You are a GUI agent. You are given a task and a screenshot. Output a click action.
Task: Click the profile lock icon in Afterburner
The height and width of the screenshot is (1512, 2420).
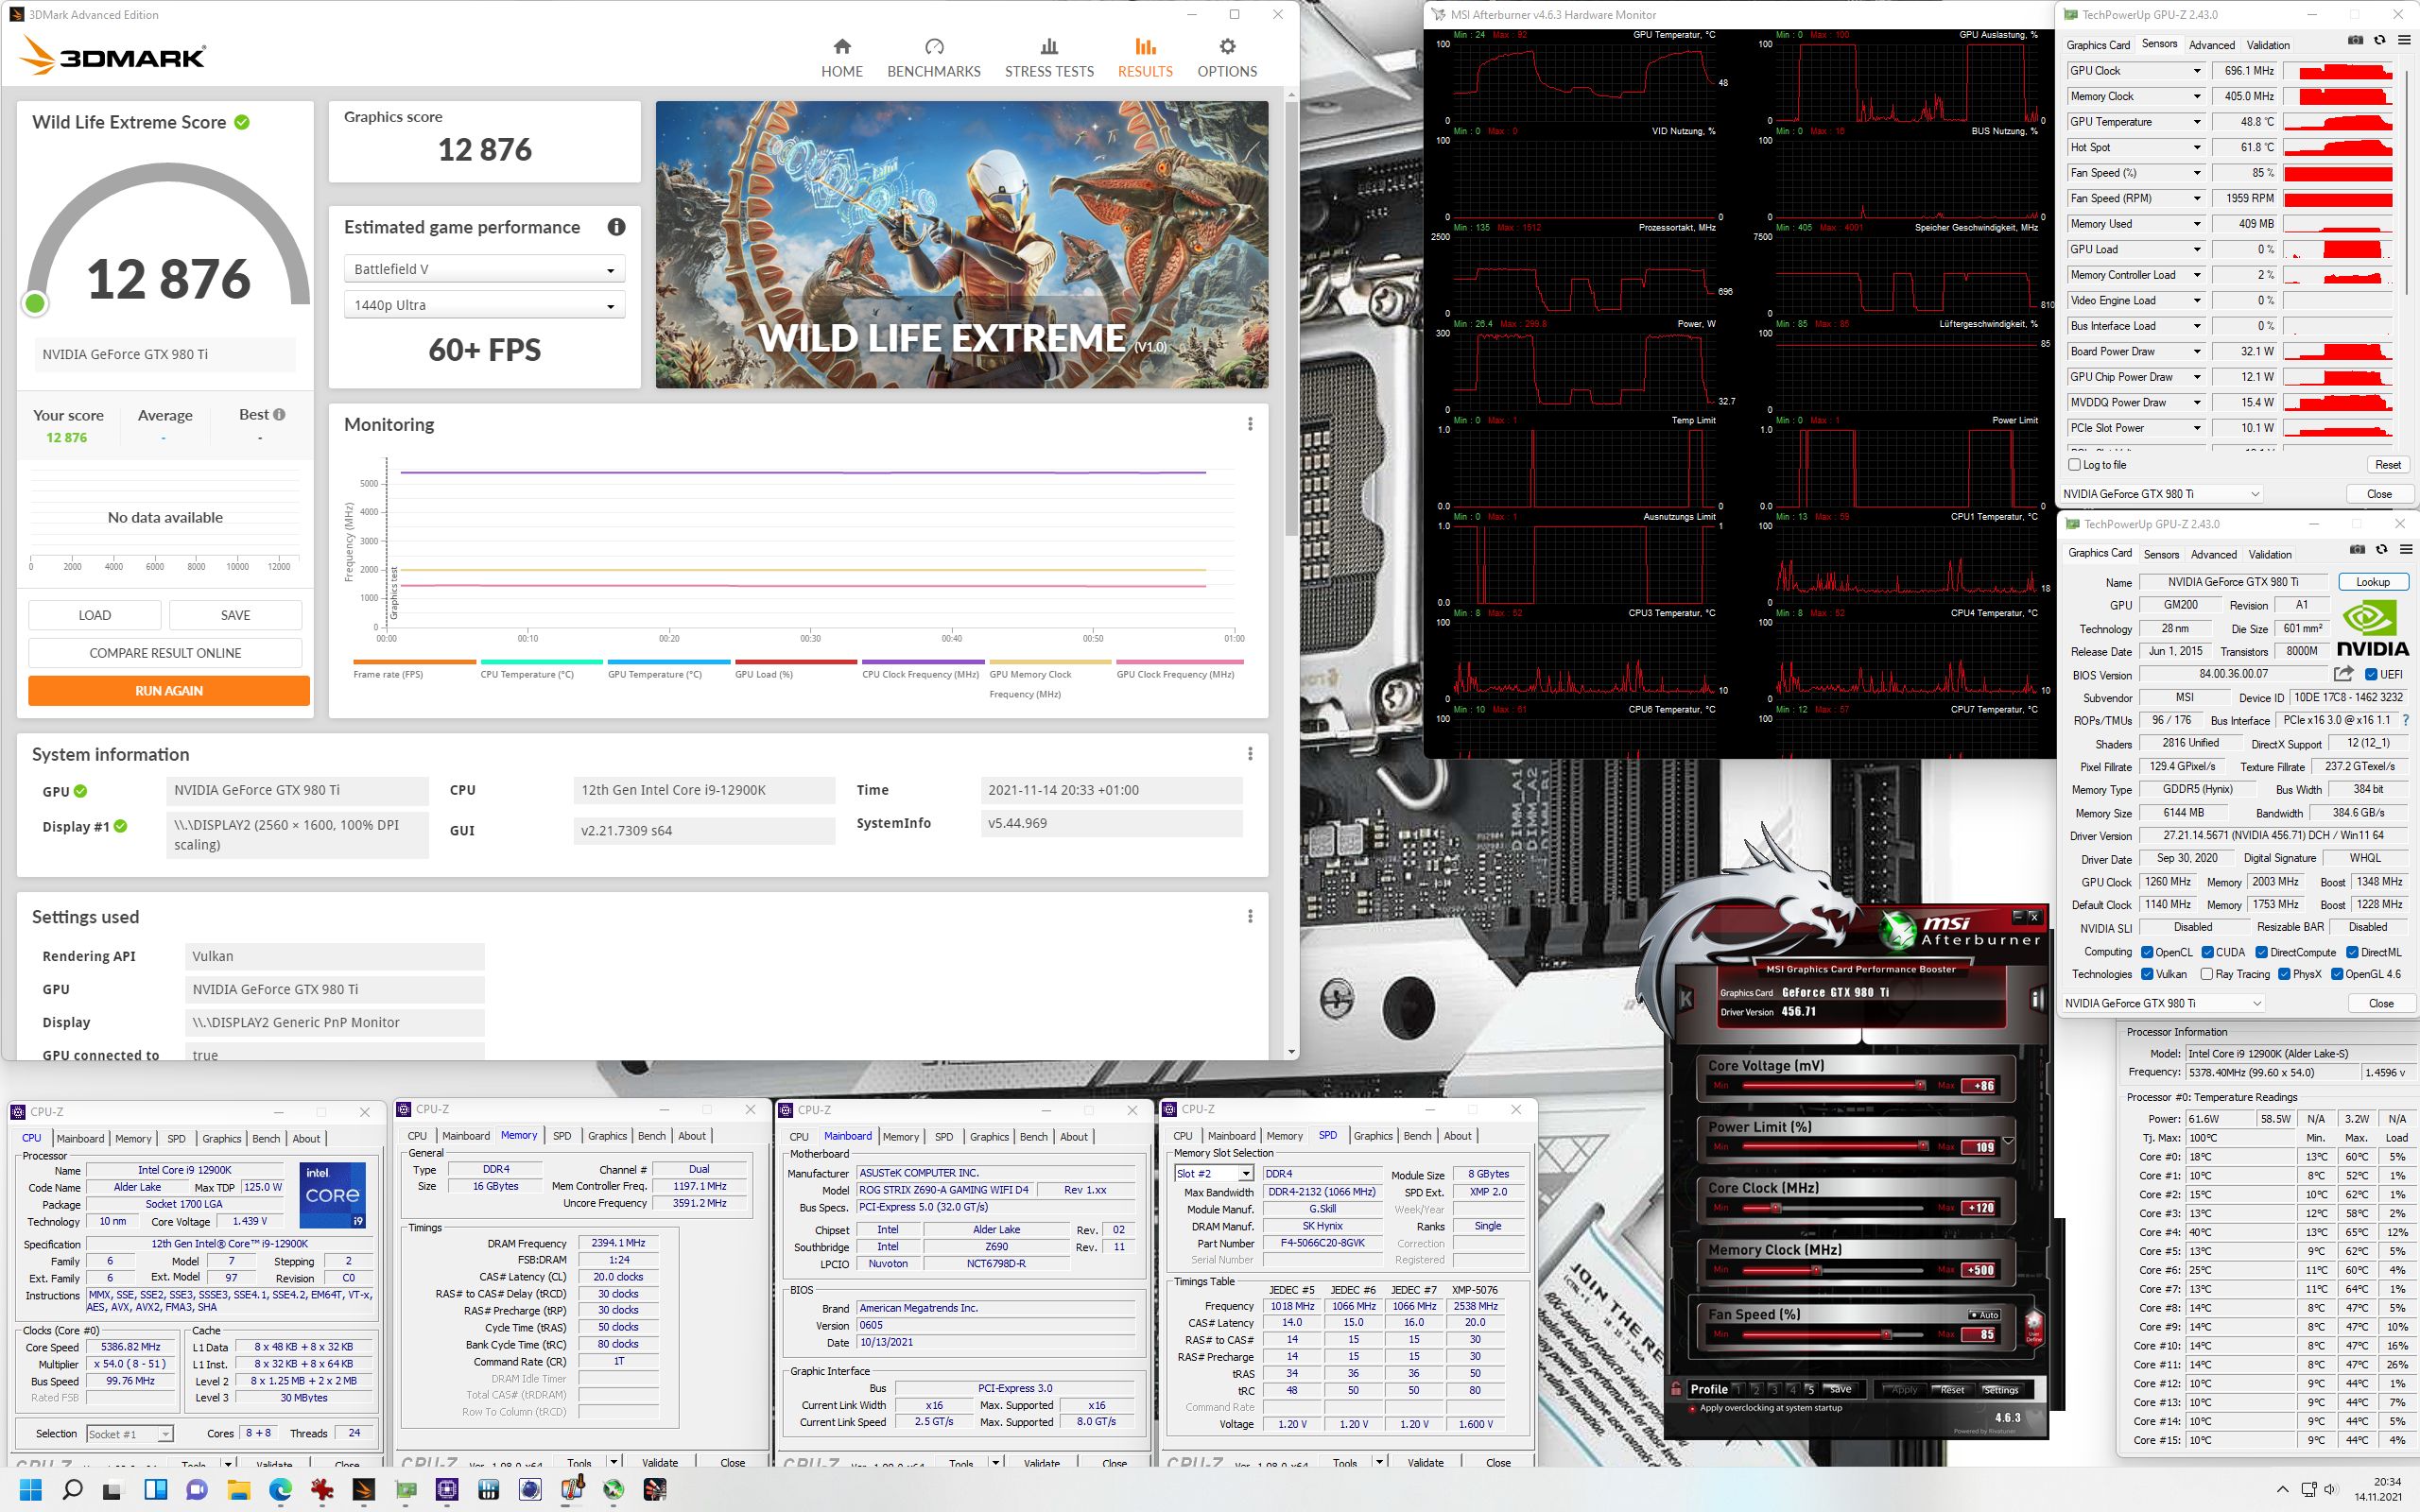(x=1676, y=1389)
